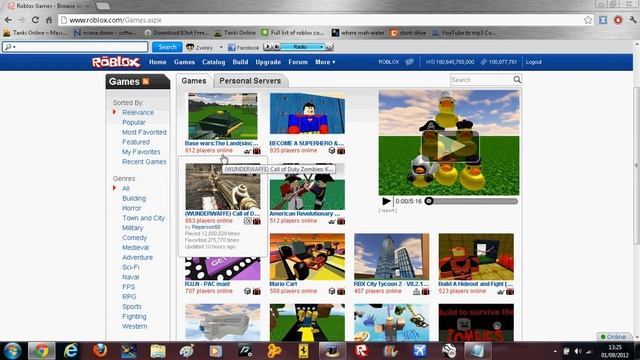Click the volume speaker icon in system tray

[578, 351]
